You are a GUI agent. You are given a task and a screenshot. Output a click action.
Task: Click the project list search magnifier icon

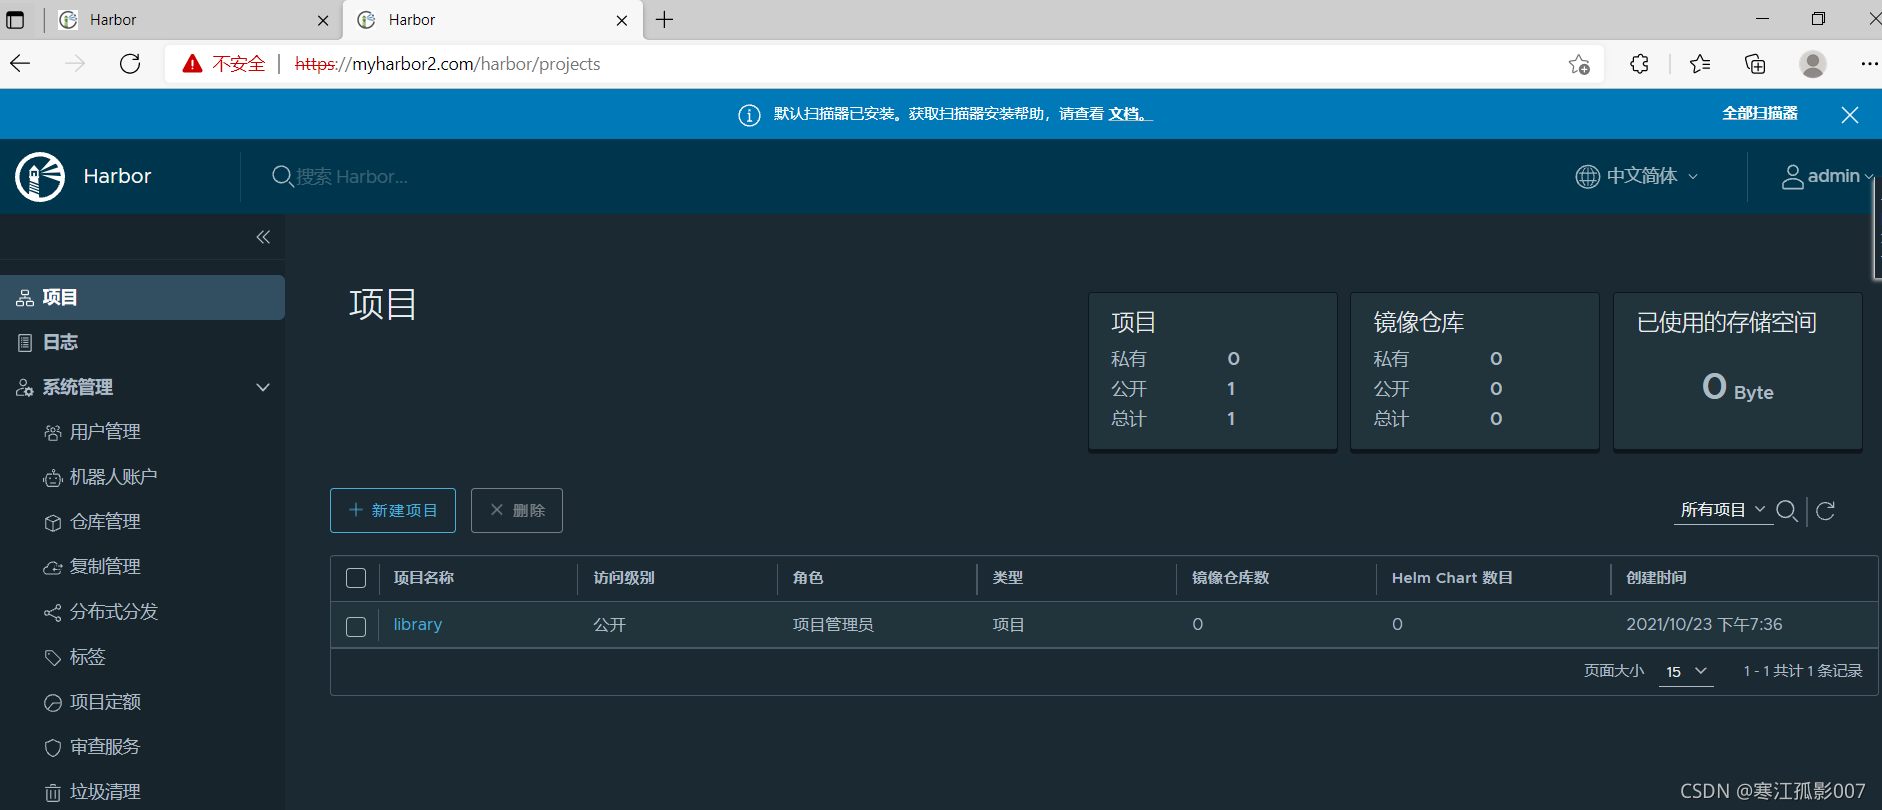1787,511
